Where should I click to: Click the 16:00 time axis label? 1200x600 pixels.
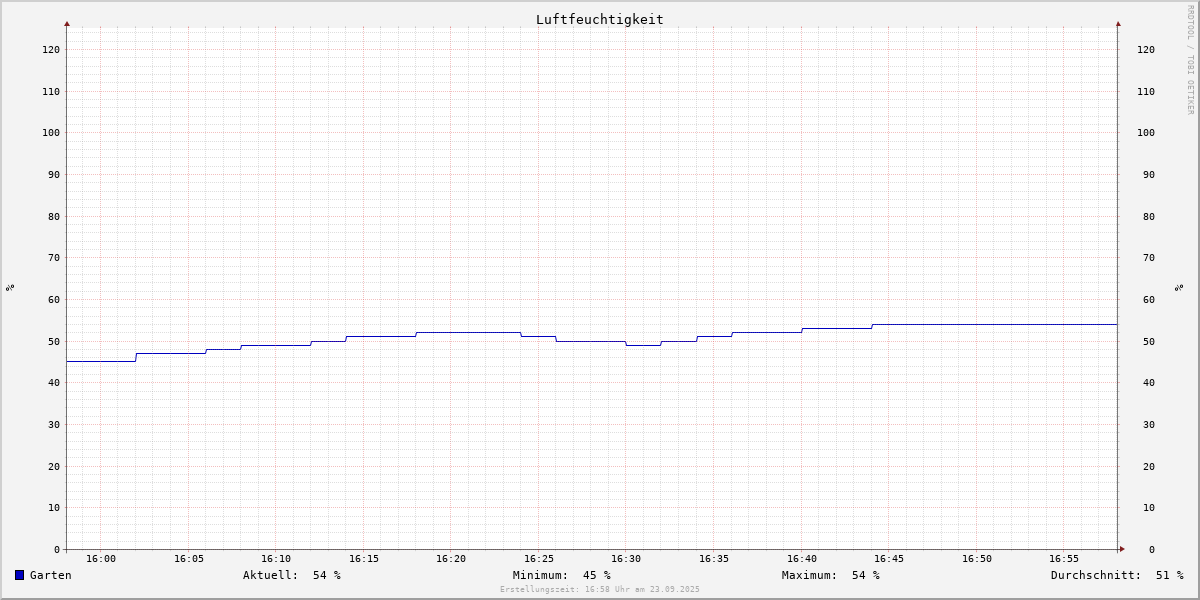click(x=101, y=559)
